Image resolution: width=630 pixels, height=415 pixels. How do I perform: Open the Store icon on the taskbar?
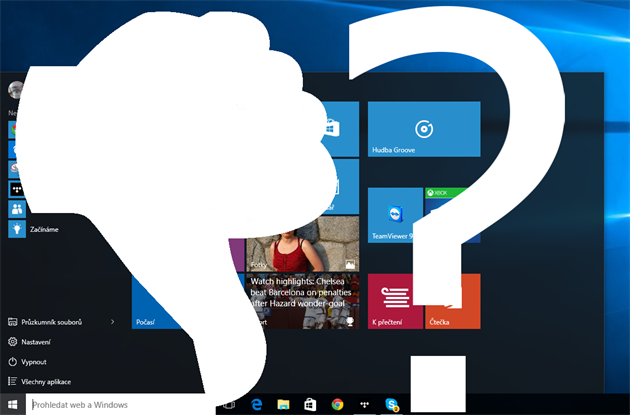[x=310, y=405]
